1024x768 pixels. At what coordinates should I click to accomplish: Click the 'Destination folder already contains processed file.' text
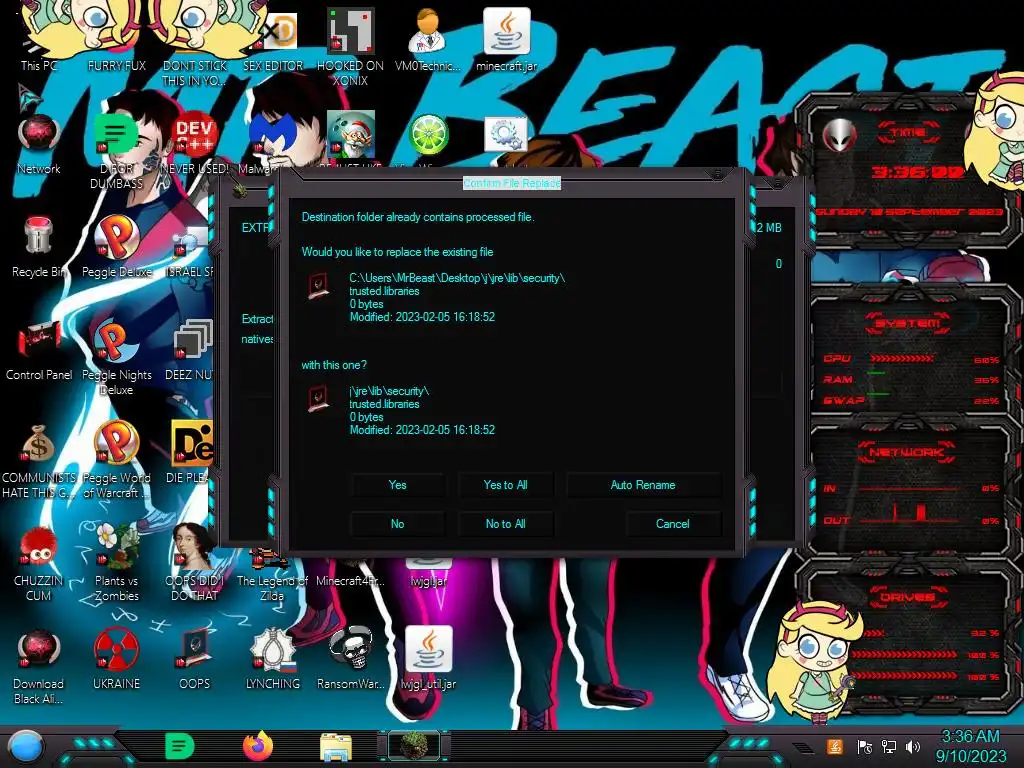(418, 217)
